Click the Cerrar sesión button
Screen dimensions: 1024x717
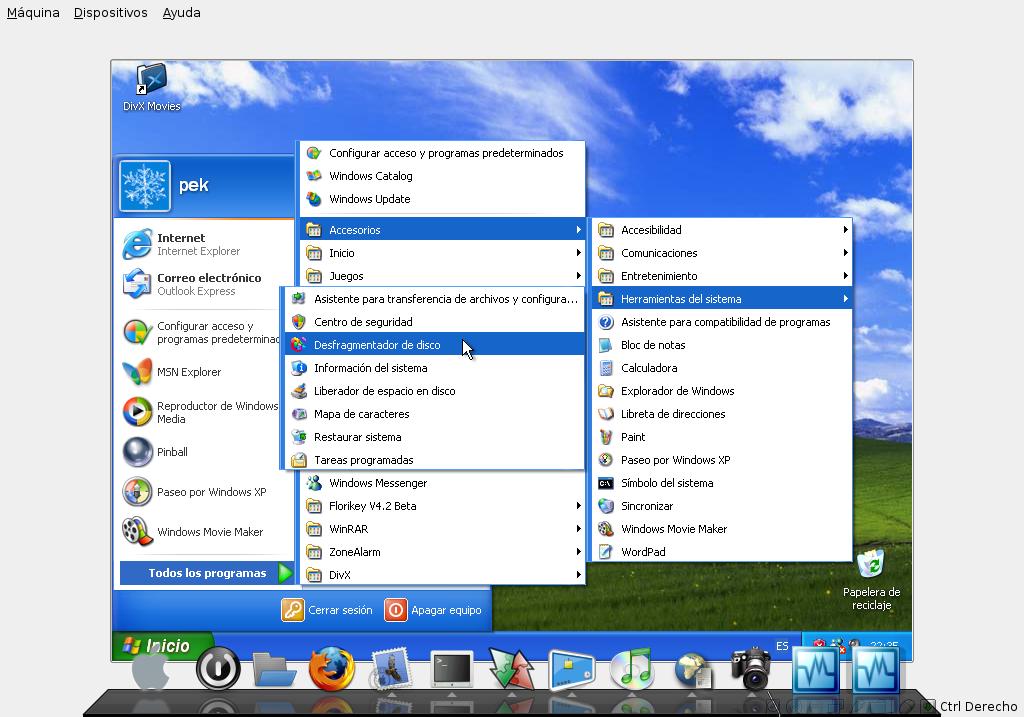pyautogui.click(x=327, y=610)
